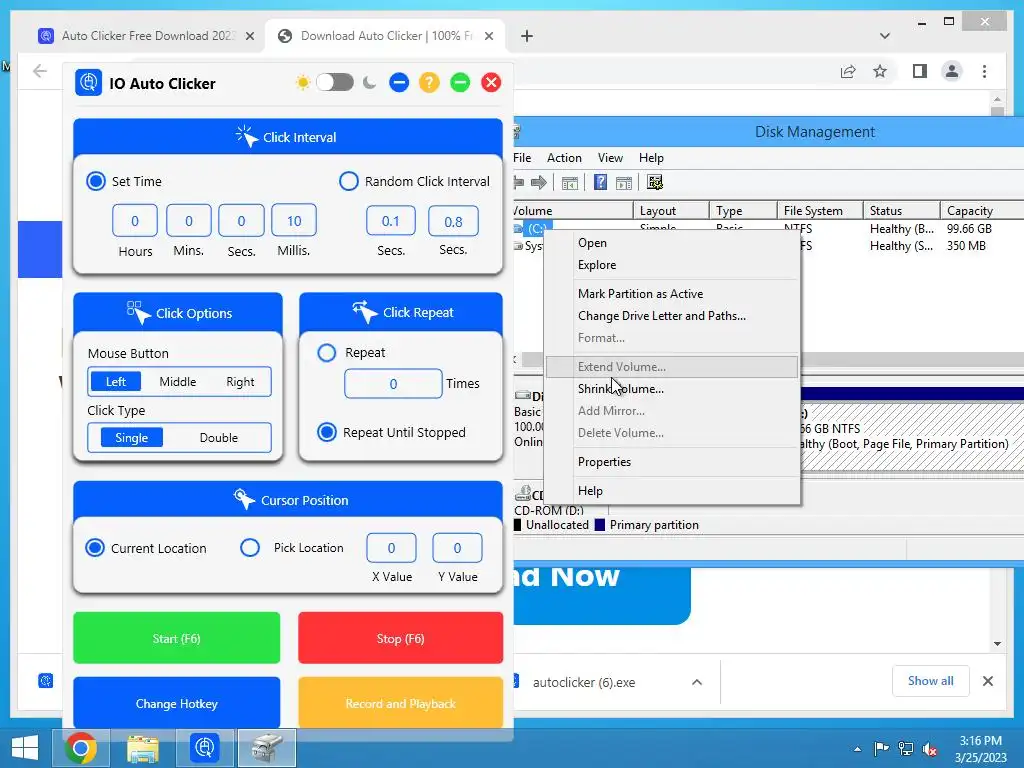
Task: Choose the Left mouse button option
Action: pos(116,381)
